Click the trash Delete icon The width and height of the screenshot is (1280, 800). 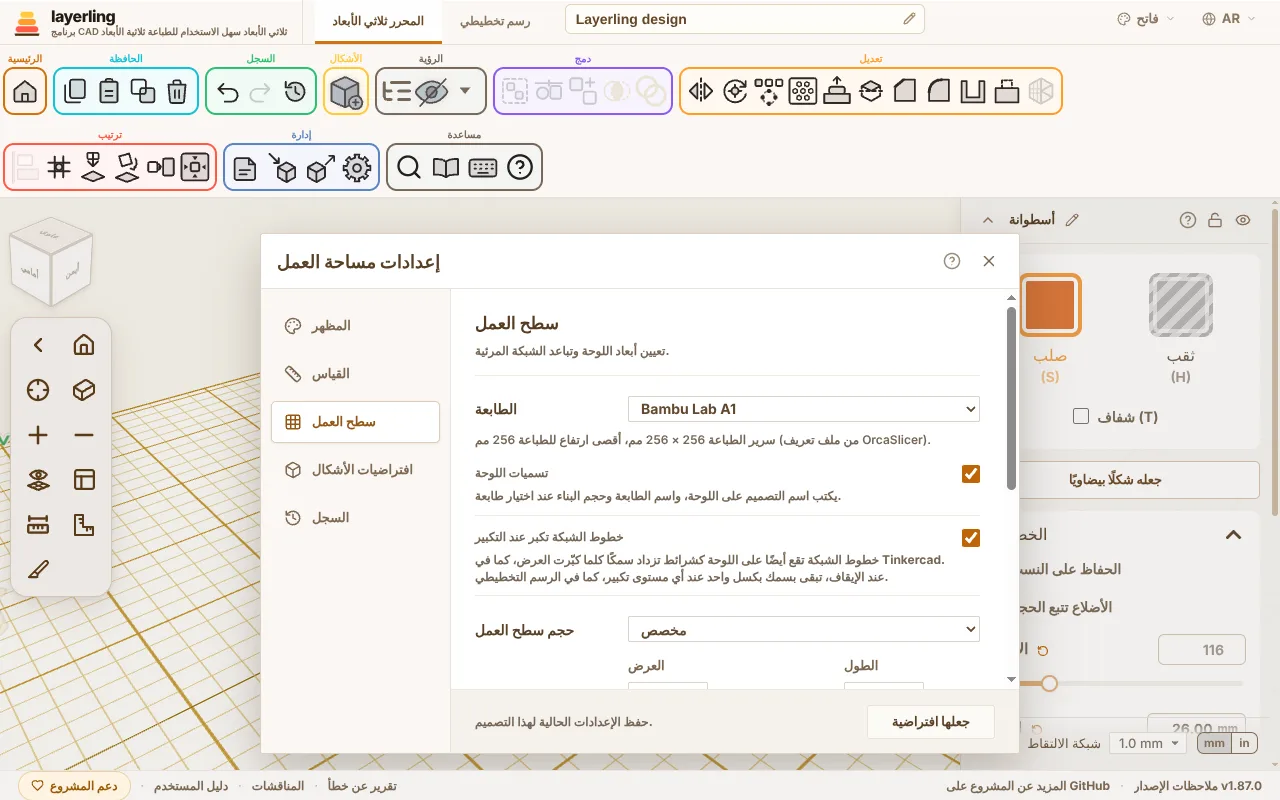click(177, 91)
